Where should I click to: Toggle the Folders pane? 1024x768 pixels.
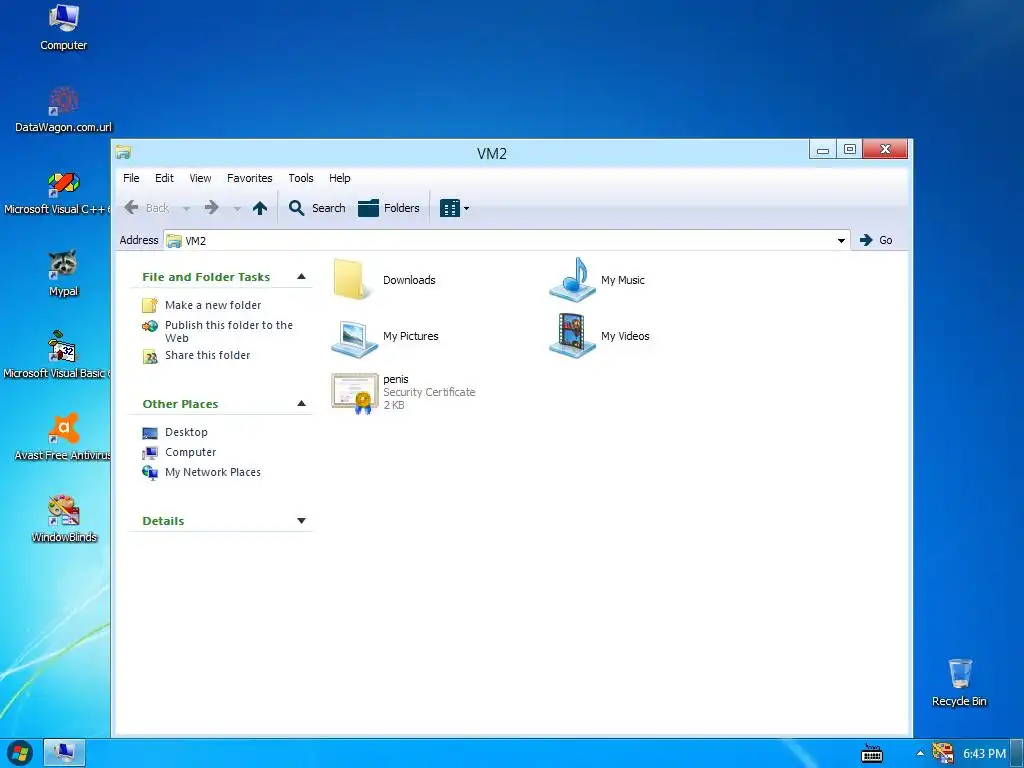389,208
